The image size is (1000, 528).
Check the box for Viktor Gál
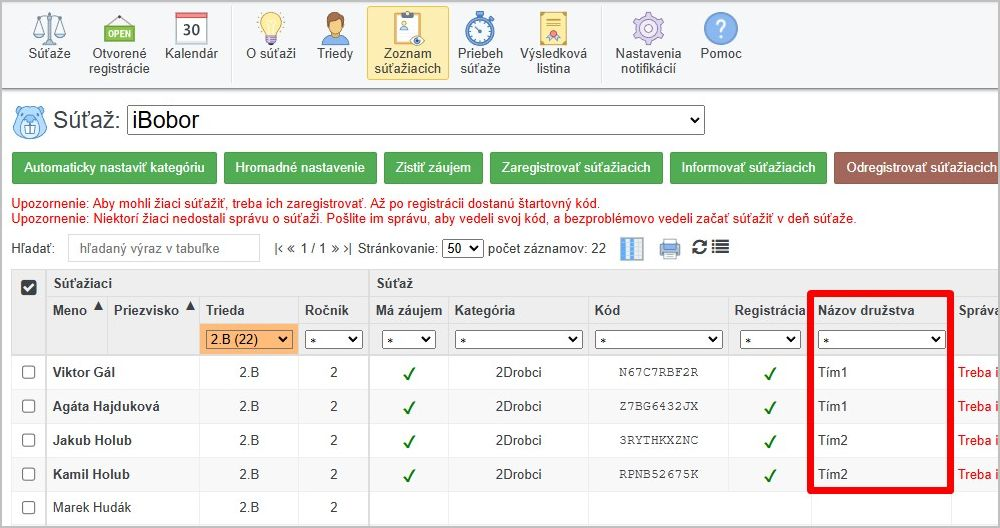(29, 373)
